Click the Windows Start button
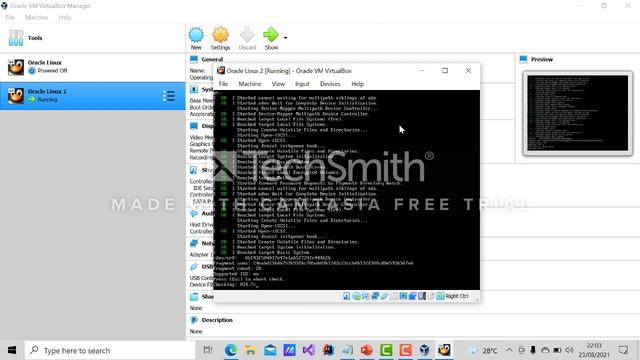 [x=12, y=350]
